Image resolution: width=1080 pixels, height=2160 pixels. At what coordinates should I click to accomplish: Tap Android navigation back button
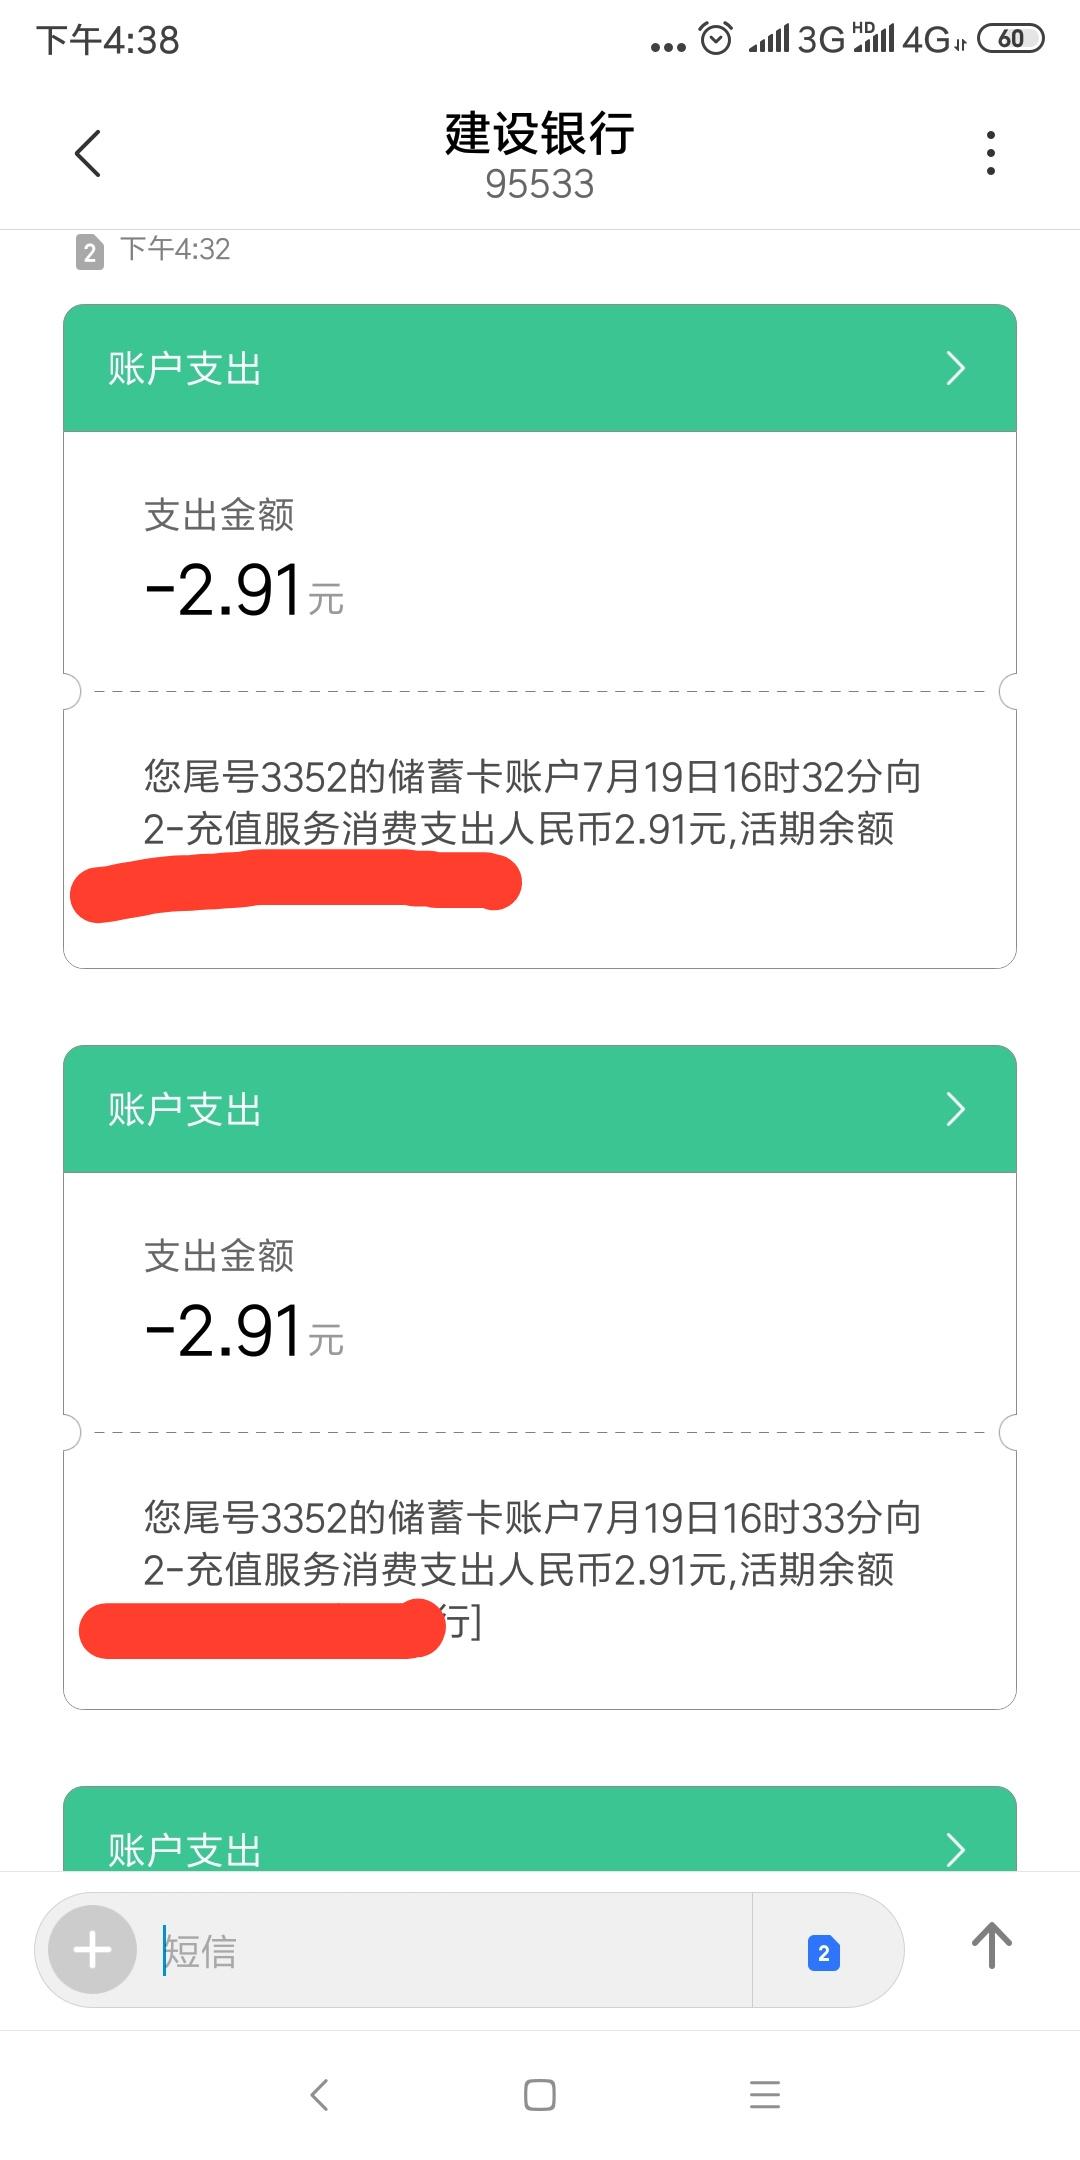pos(319,2094)
